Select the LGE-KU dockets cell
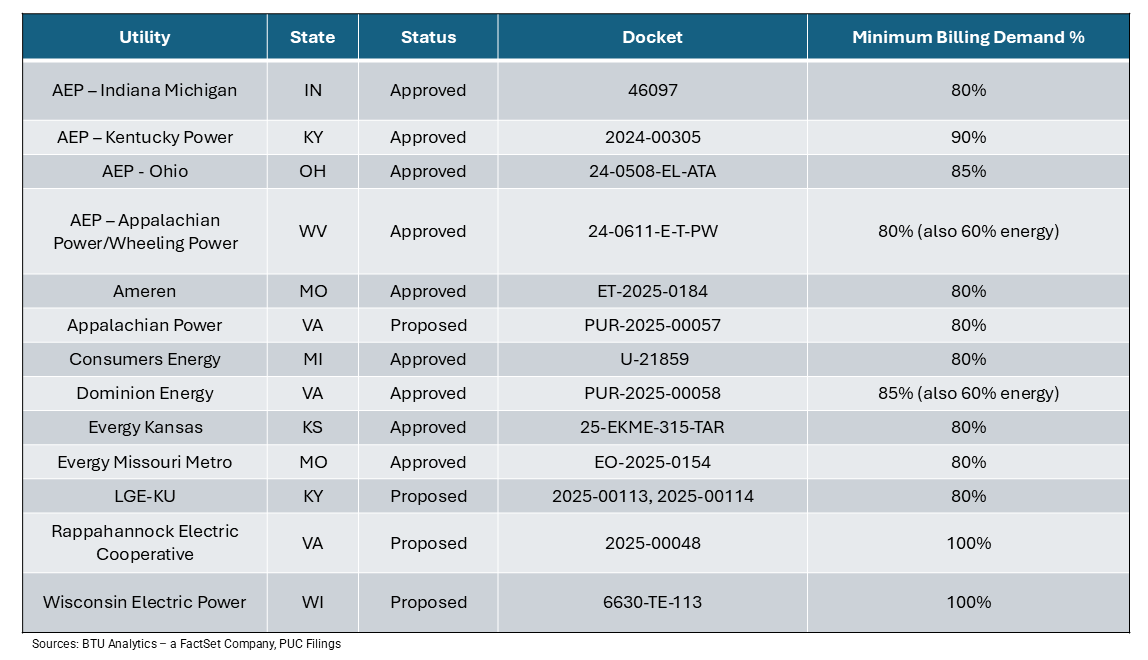The width and height of the screenshot is (1148, 660). [652, 496]
